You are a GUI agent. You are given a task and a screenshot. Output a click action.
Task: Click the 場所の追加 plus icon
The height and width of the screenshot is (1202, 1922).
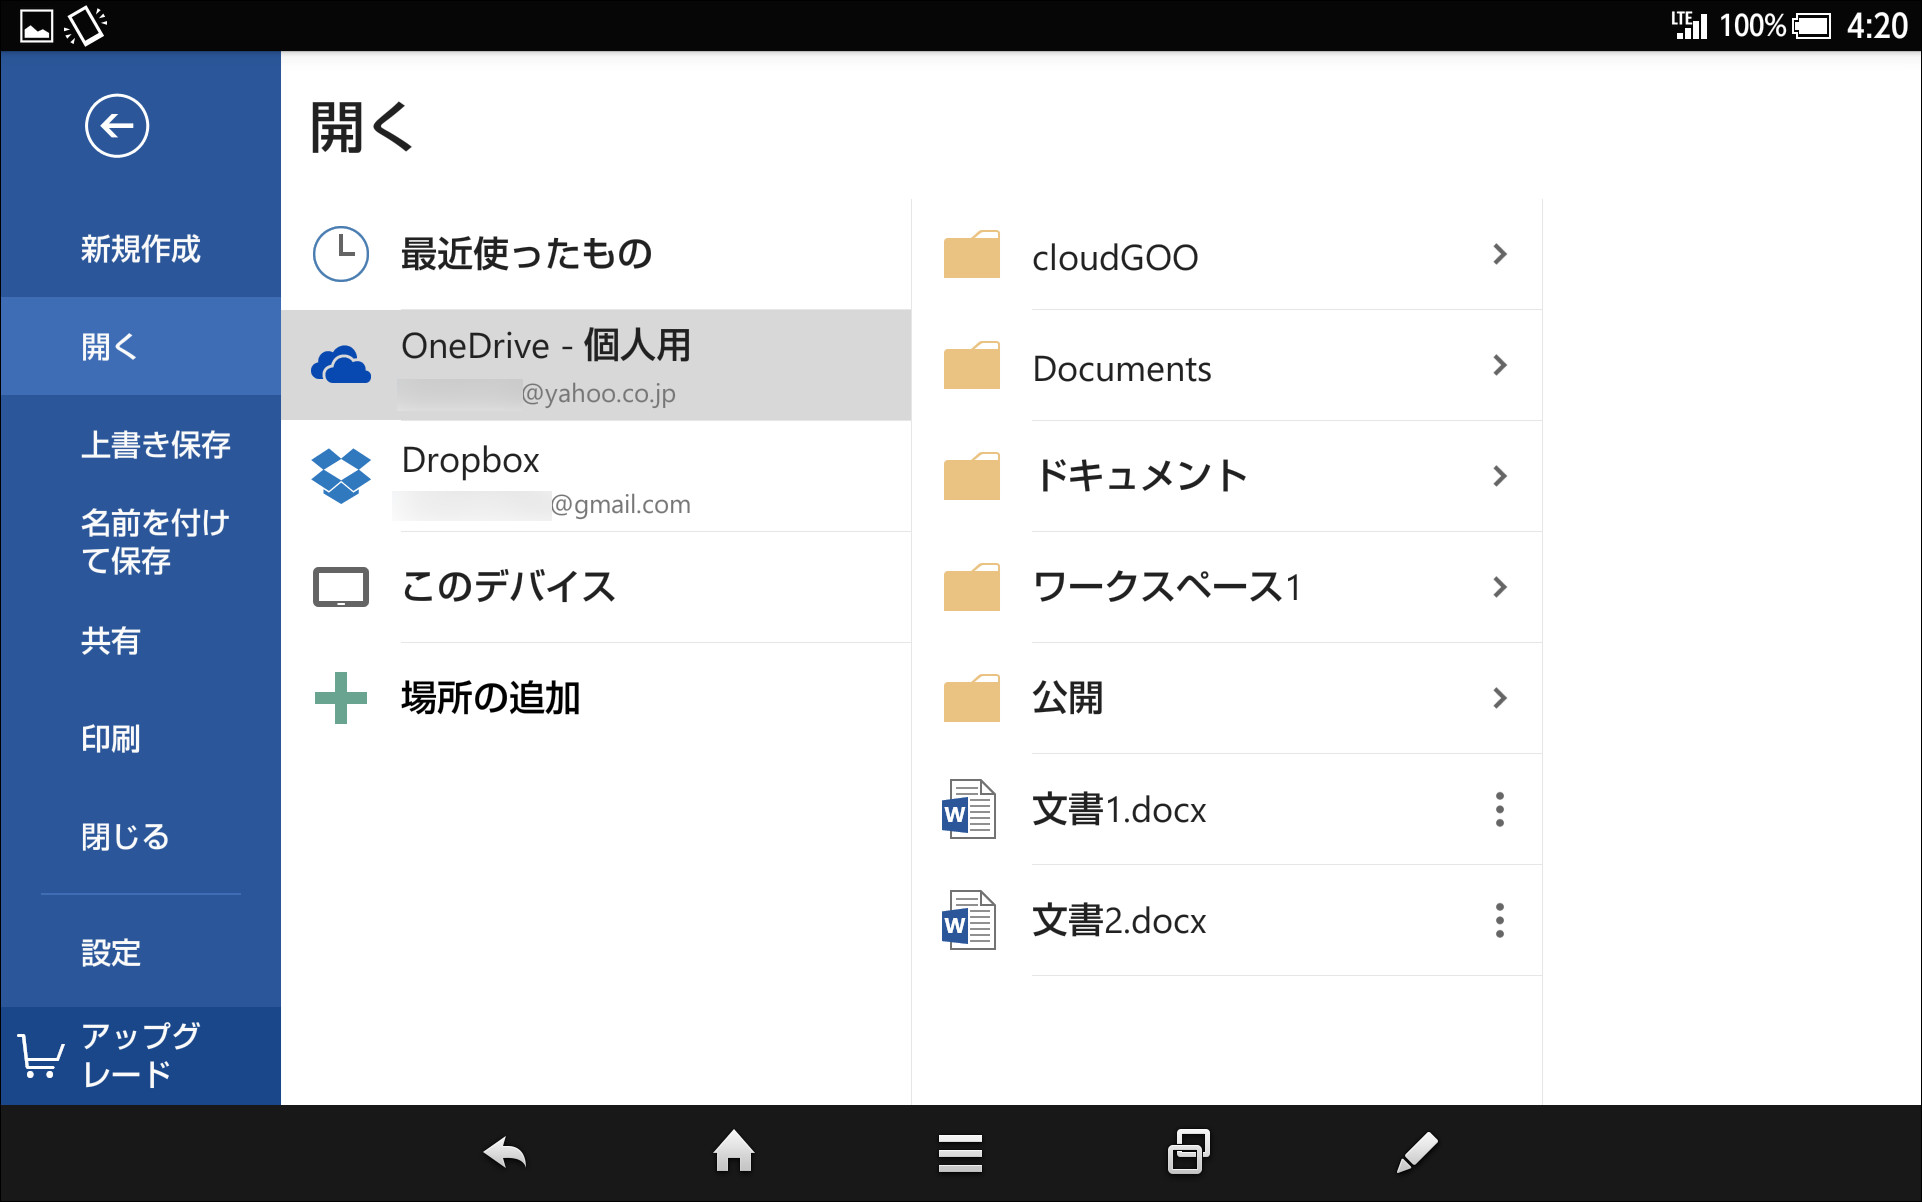340,698
